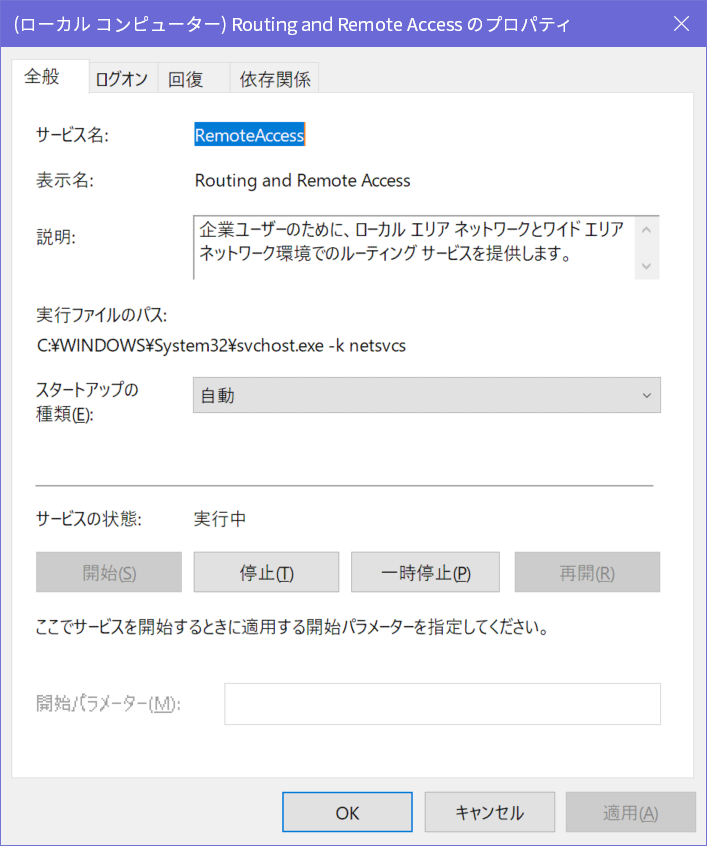Click the 適用(A) button
The image size is (707, 846).
[630, 813]
